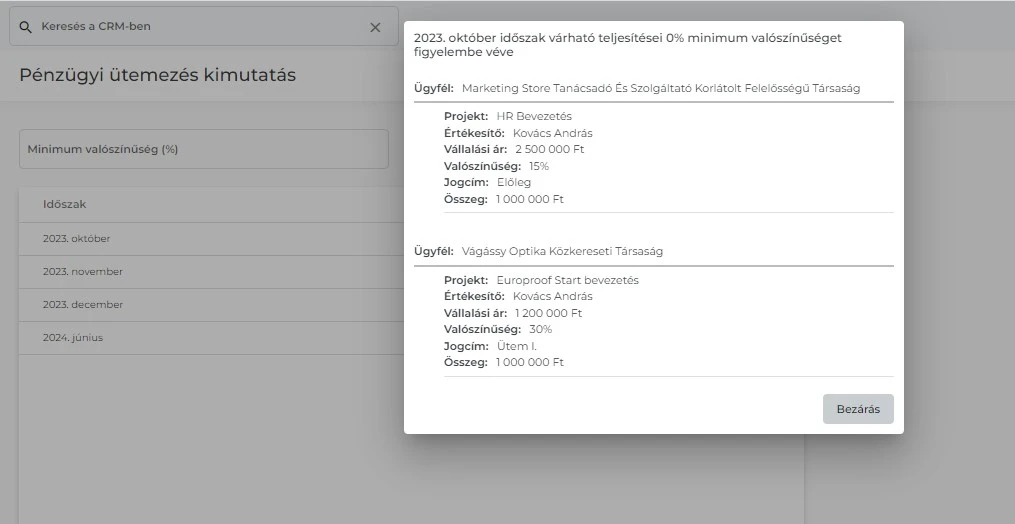Choose the 2023. december period row
This screenshot has height=524, width=1015.
(82, 305)
